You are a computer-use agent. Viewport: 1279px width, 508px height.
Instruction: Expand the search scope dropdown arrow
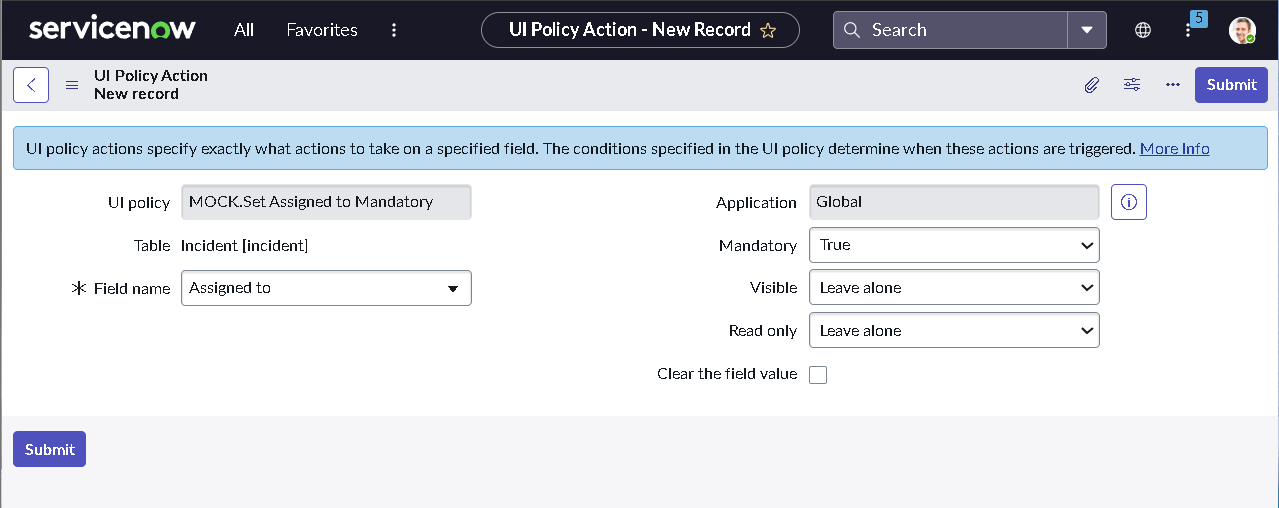point(1087,30)
